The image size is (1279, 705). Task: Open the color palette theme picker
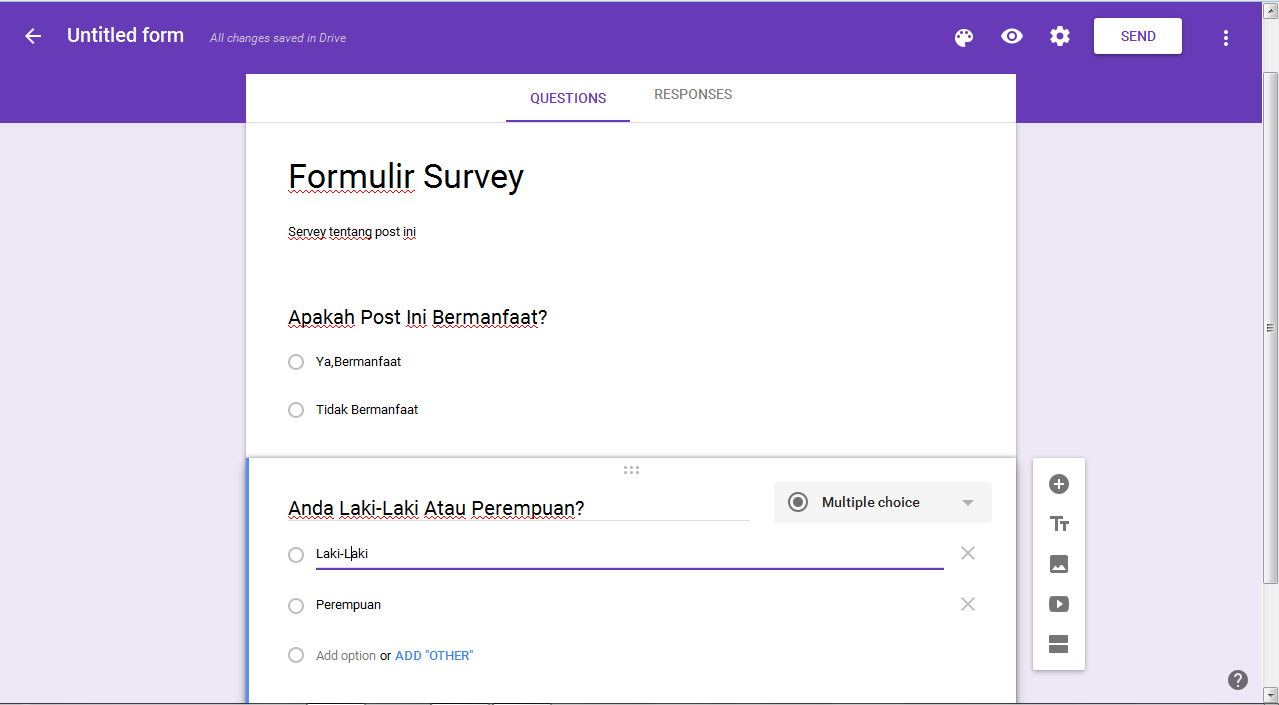click(x=963, y=36)
